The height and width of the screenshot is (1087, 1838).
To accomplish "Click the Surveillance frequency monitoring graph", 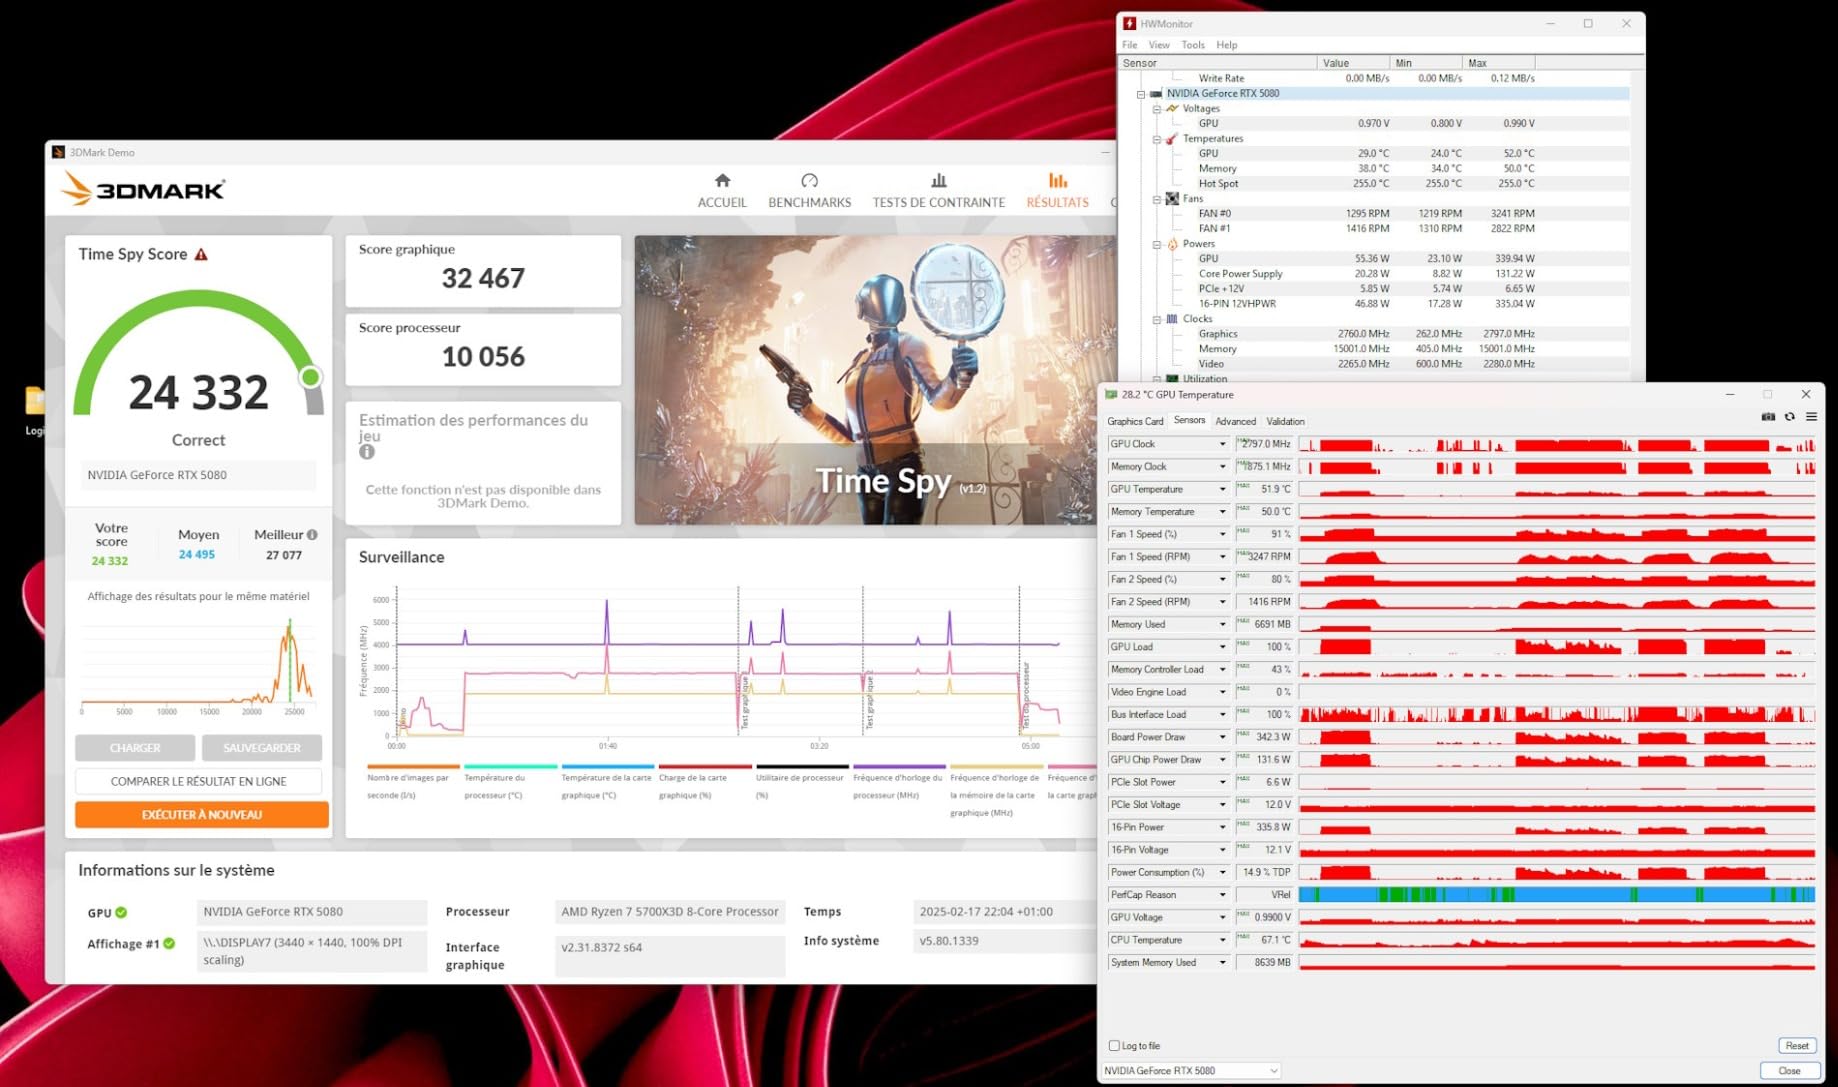I will (x=729, y=665).
